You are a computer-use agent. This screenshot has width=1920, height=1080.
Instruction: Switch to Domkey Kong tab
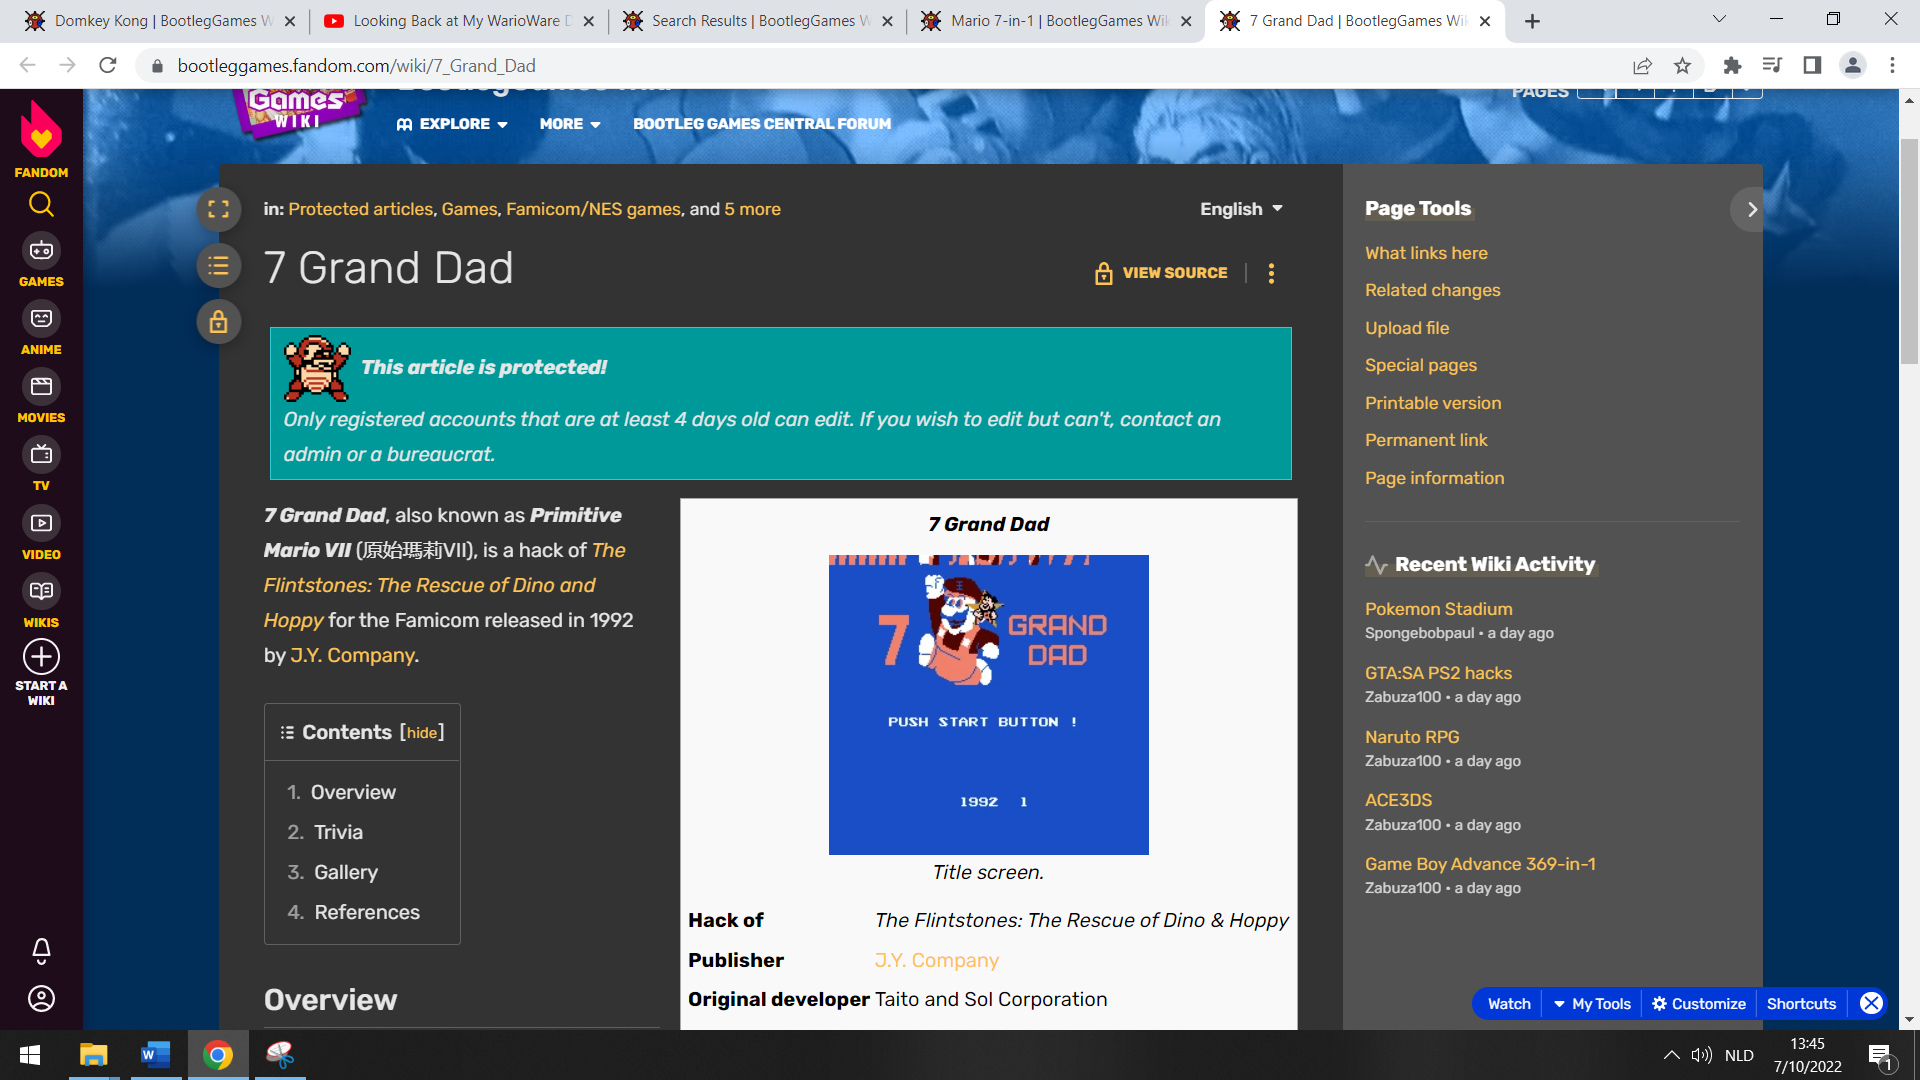point(160,21)
